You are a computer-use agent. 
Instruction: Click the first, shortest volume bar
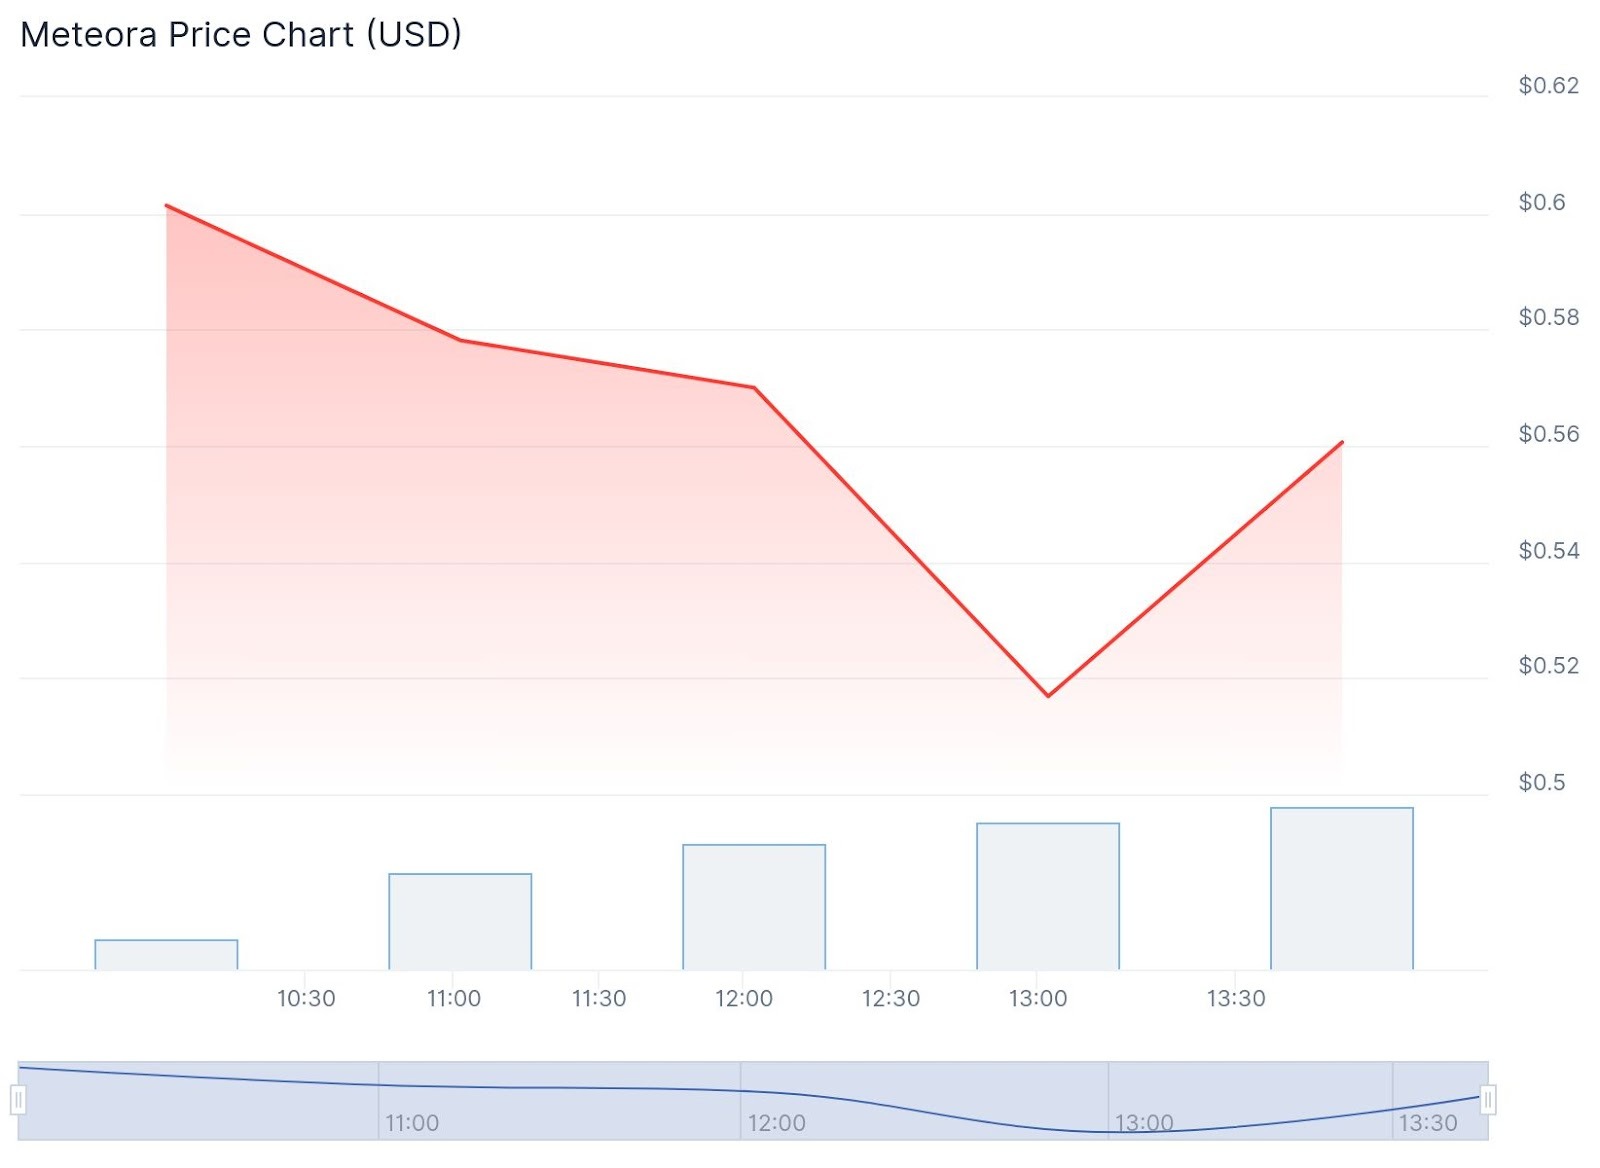point(166,955)
